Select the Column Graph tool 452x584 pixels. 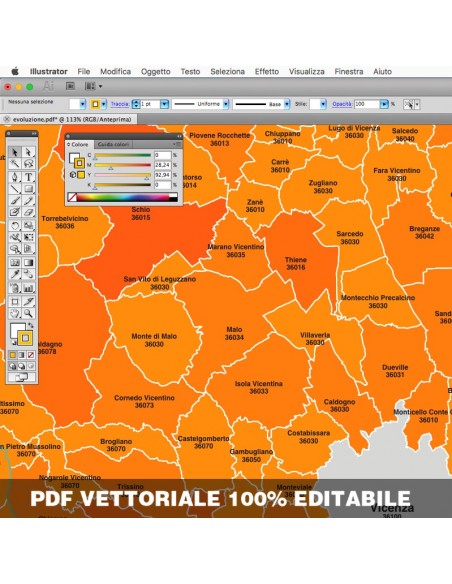coord(29,288)
